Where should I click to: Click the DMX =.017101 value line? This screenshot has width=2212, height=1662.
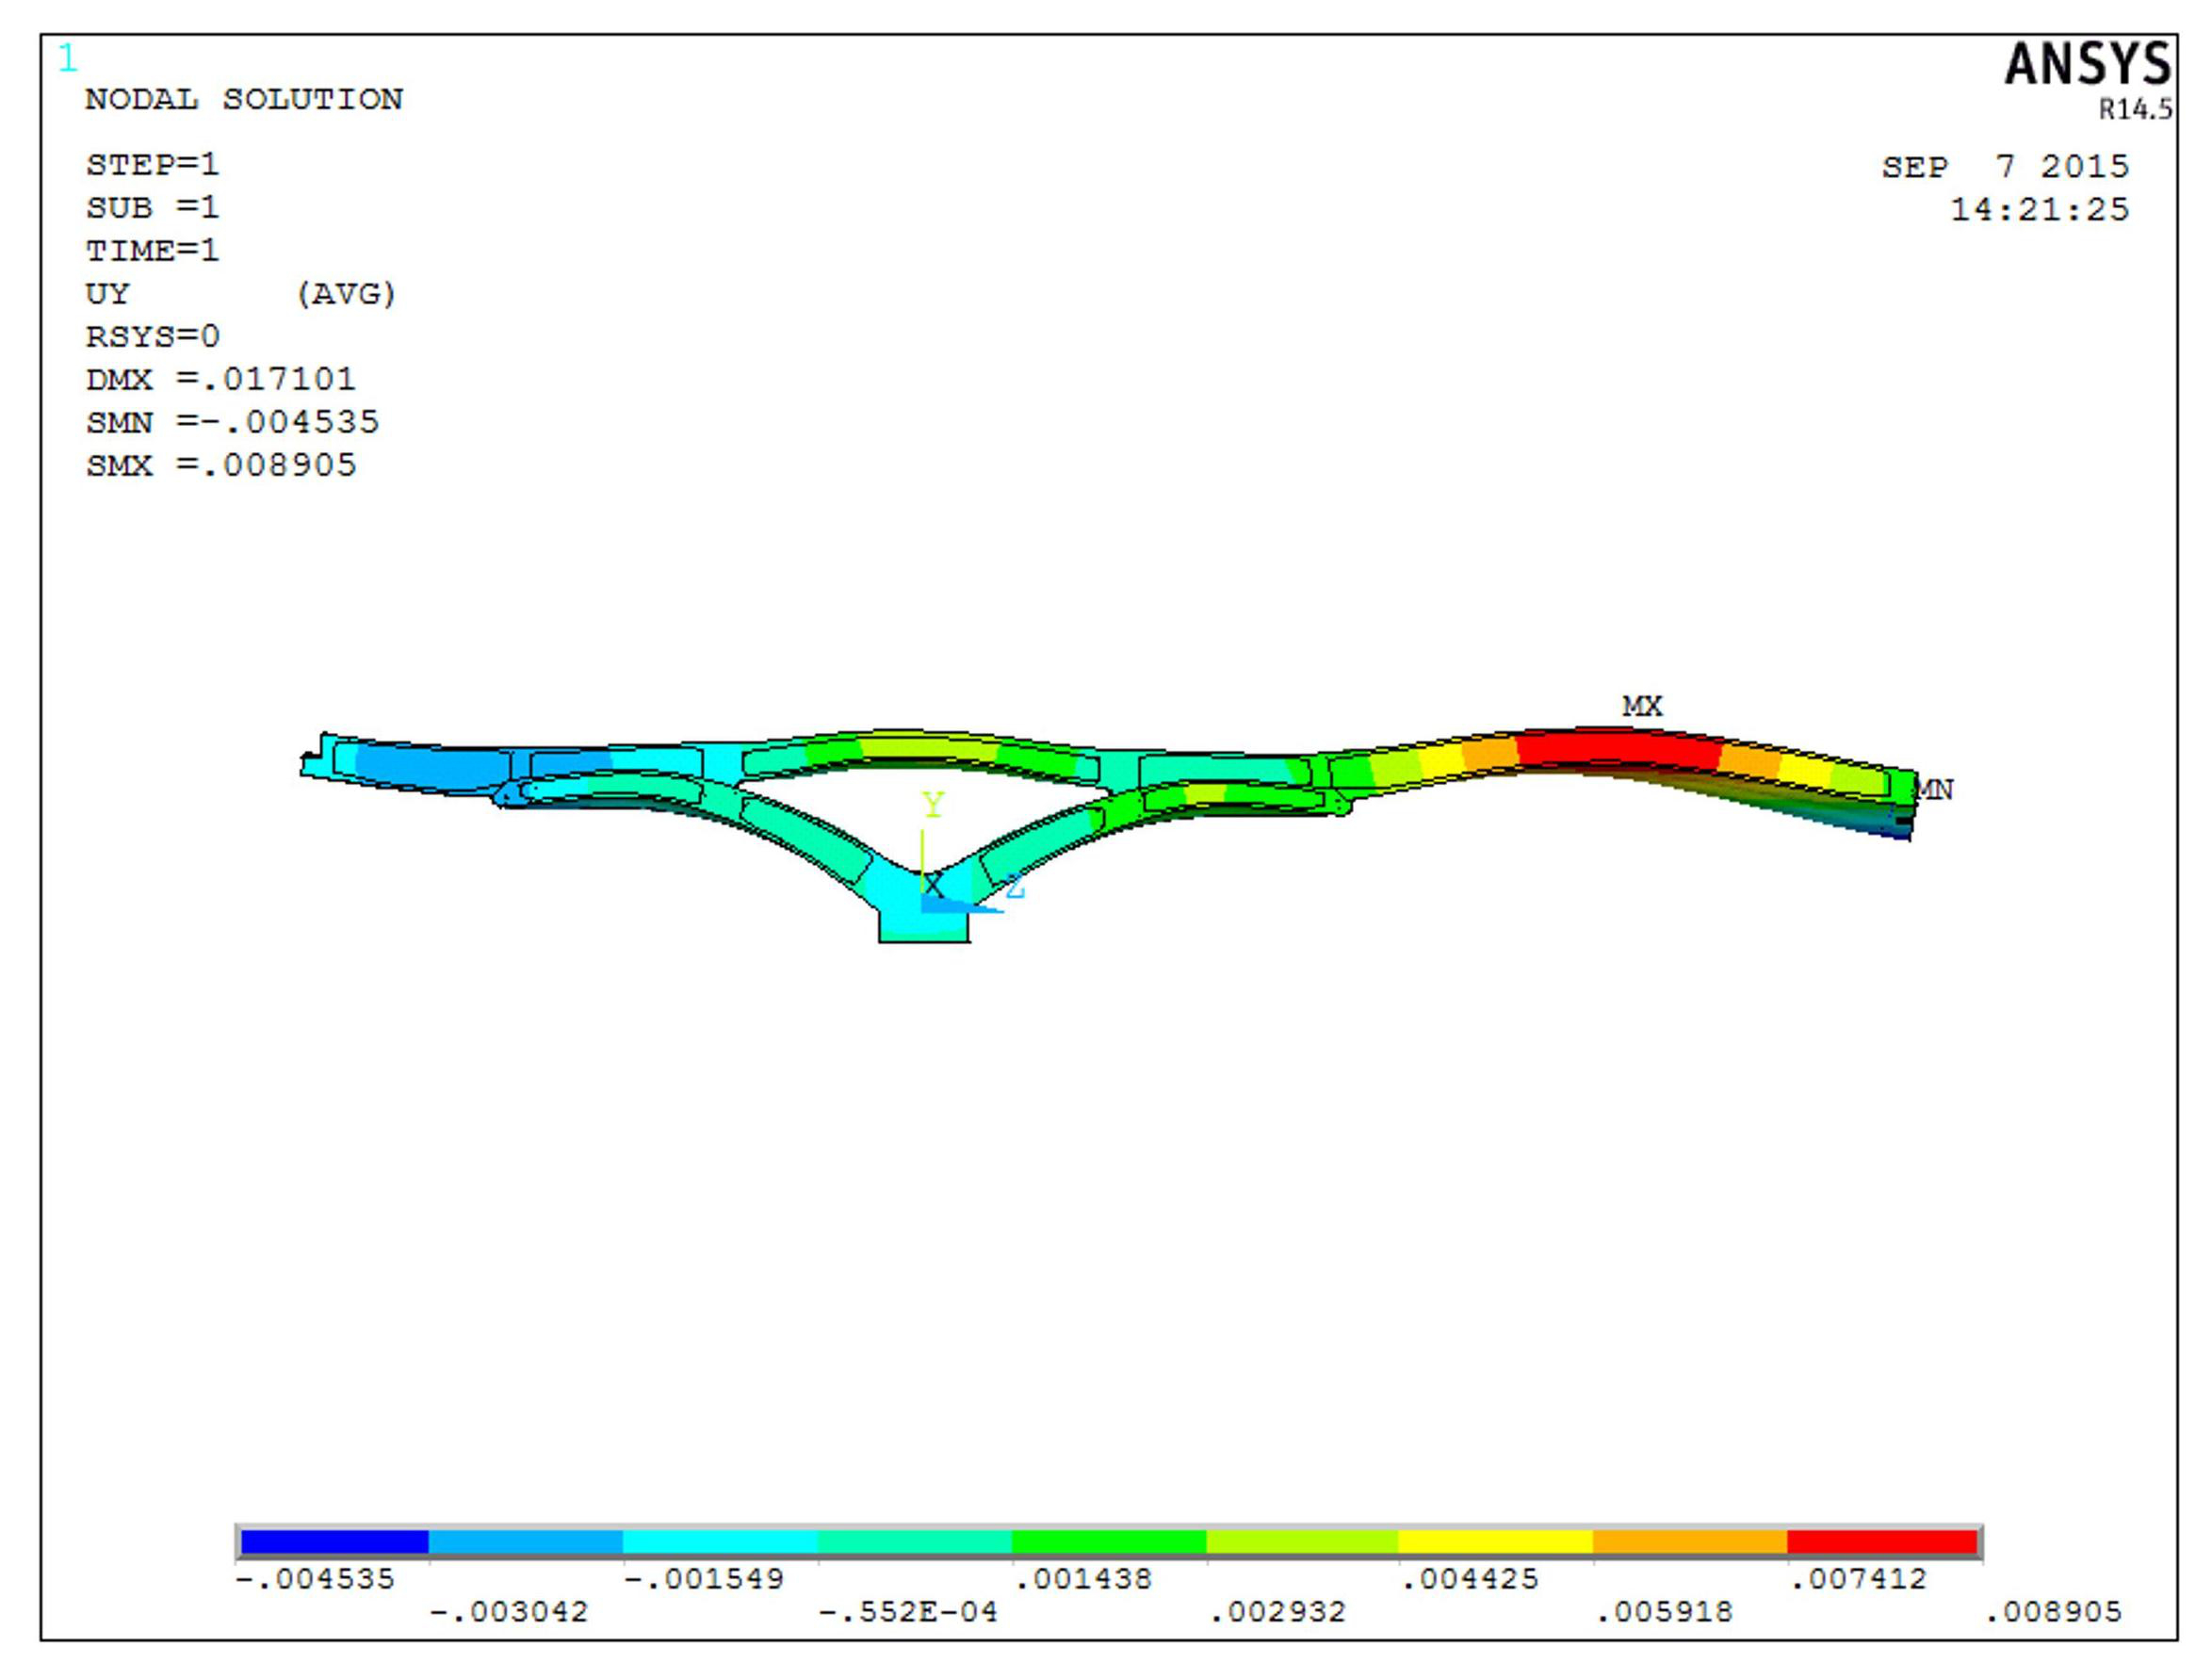click(220, 379)
